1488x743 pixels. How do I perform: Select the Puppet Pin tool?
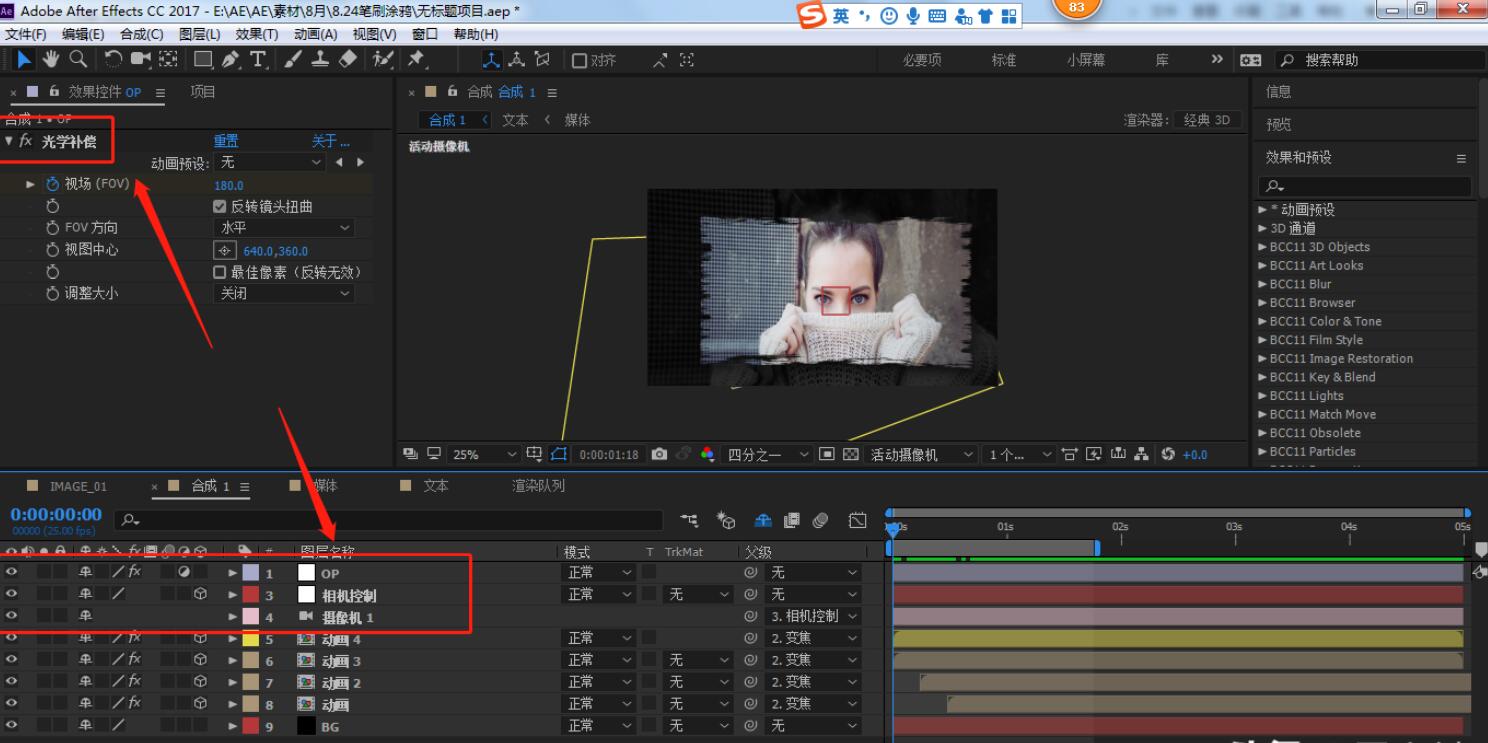[416, 60]
